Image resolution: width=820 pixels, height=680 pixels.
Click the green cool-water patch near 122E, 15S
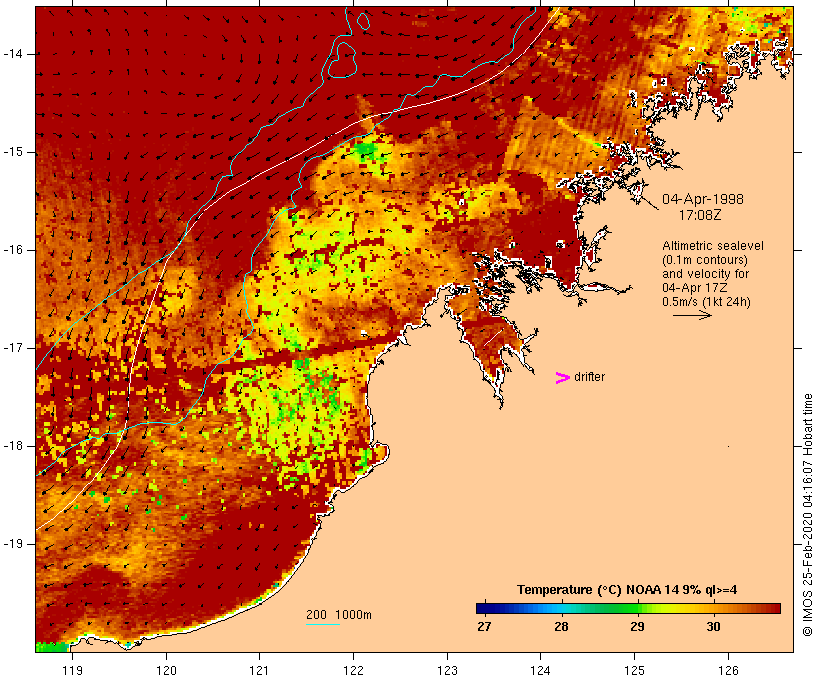(365, 150)
